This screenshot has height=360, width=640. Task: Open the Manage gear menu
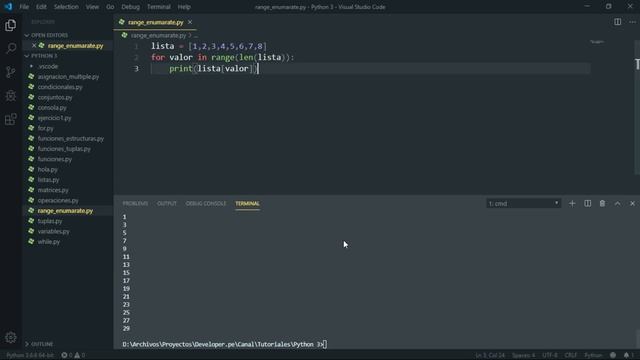click(11, 337)
